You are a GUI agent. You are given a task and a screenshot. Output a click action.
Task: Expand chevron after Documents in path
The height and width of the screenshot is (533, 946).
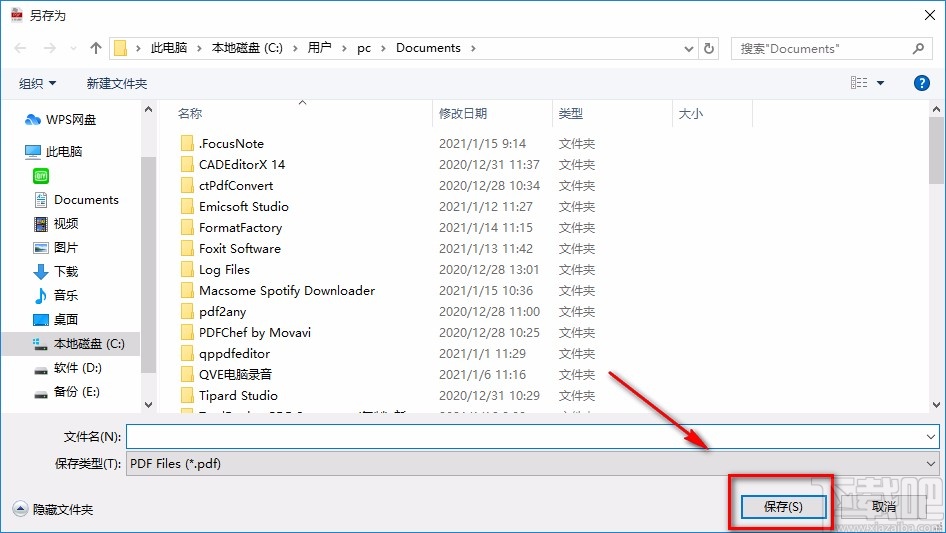click(x=473, y=48)
